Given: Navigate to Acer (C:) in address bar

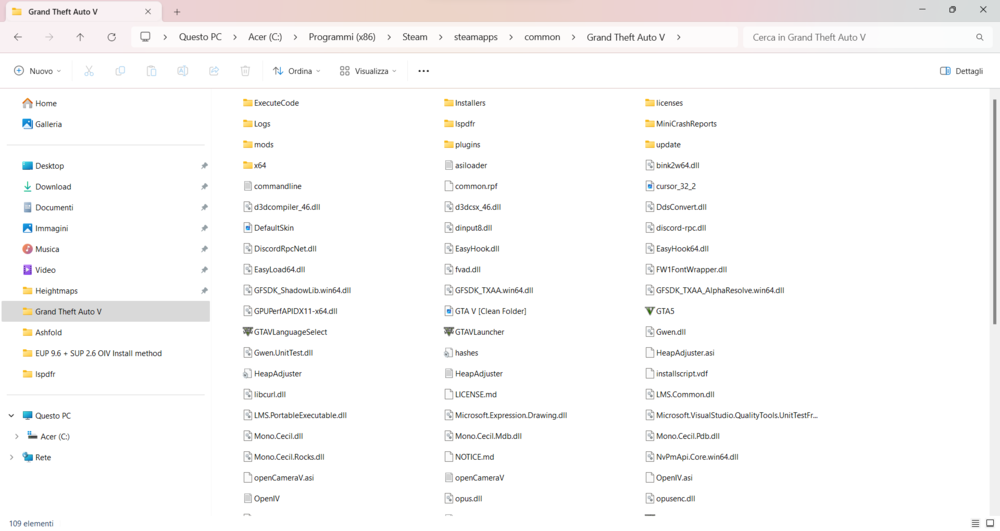Looking at the screenshot, I should pos(265,37).
